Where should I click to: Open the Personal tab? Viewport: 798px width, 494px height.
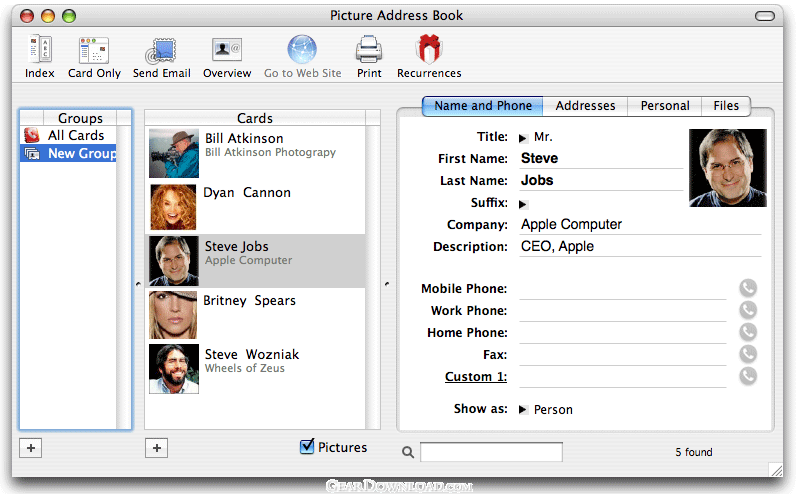[x=665, y=106]
